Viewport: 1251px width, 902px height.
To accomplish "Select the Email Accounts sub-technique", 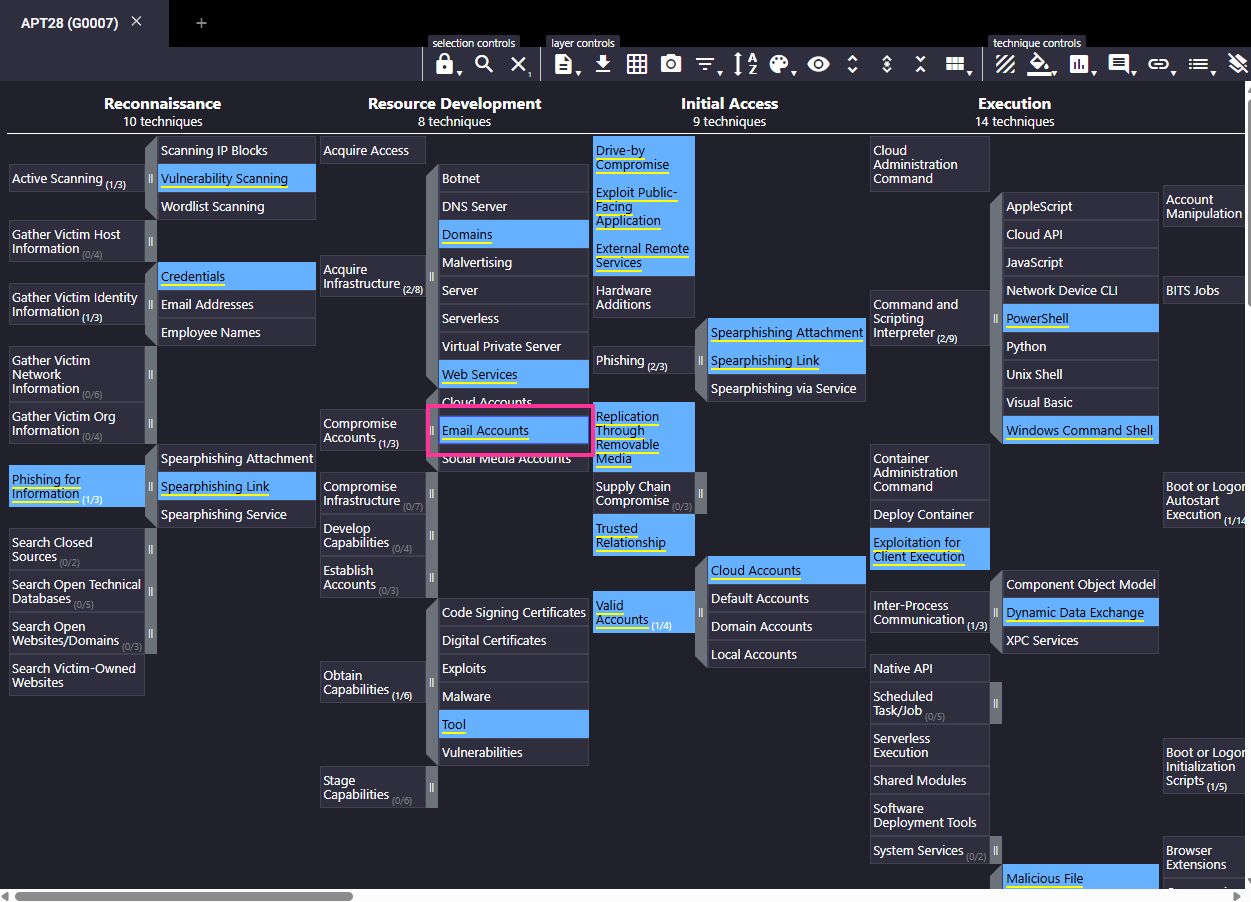I will (x=514, y=431).
